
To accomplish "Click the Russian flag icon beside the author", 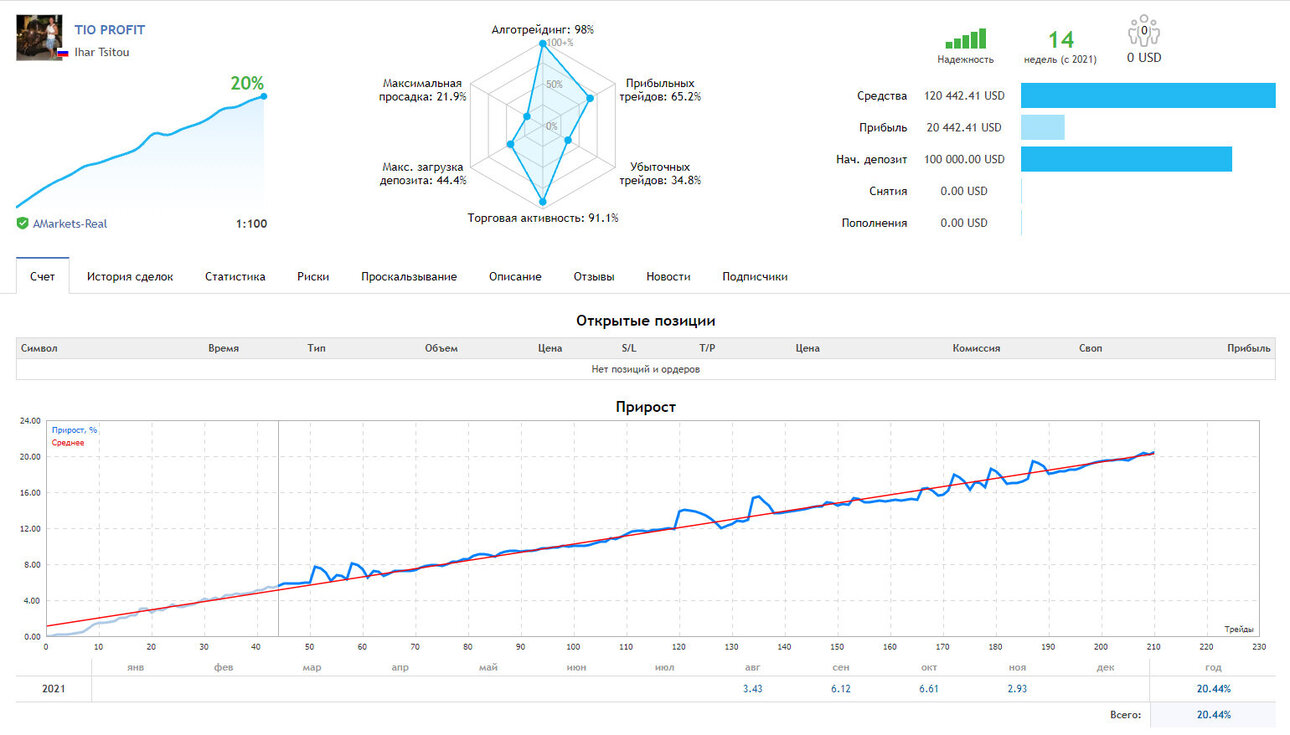I will click(62, 52).
